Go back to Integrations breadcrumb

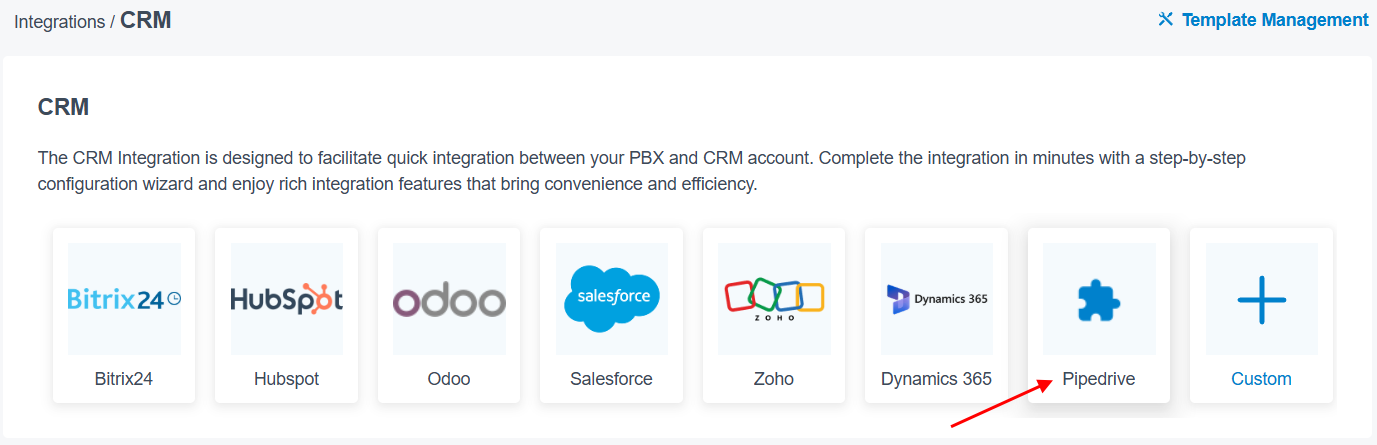(59, 21)
